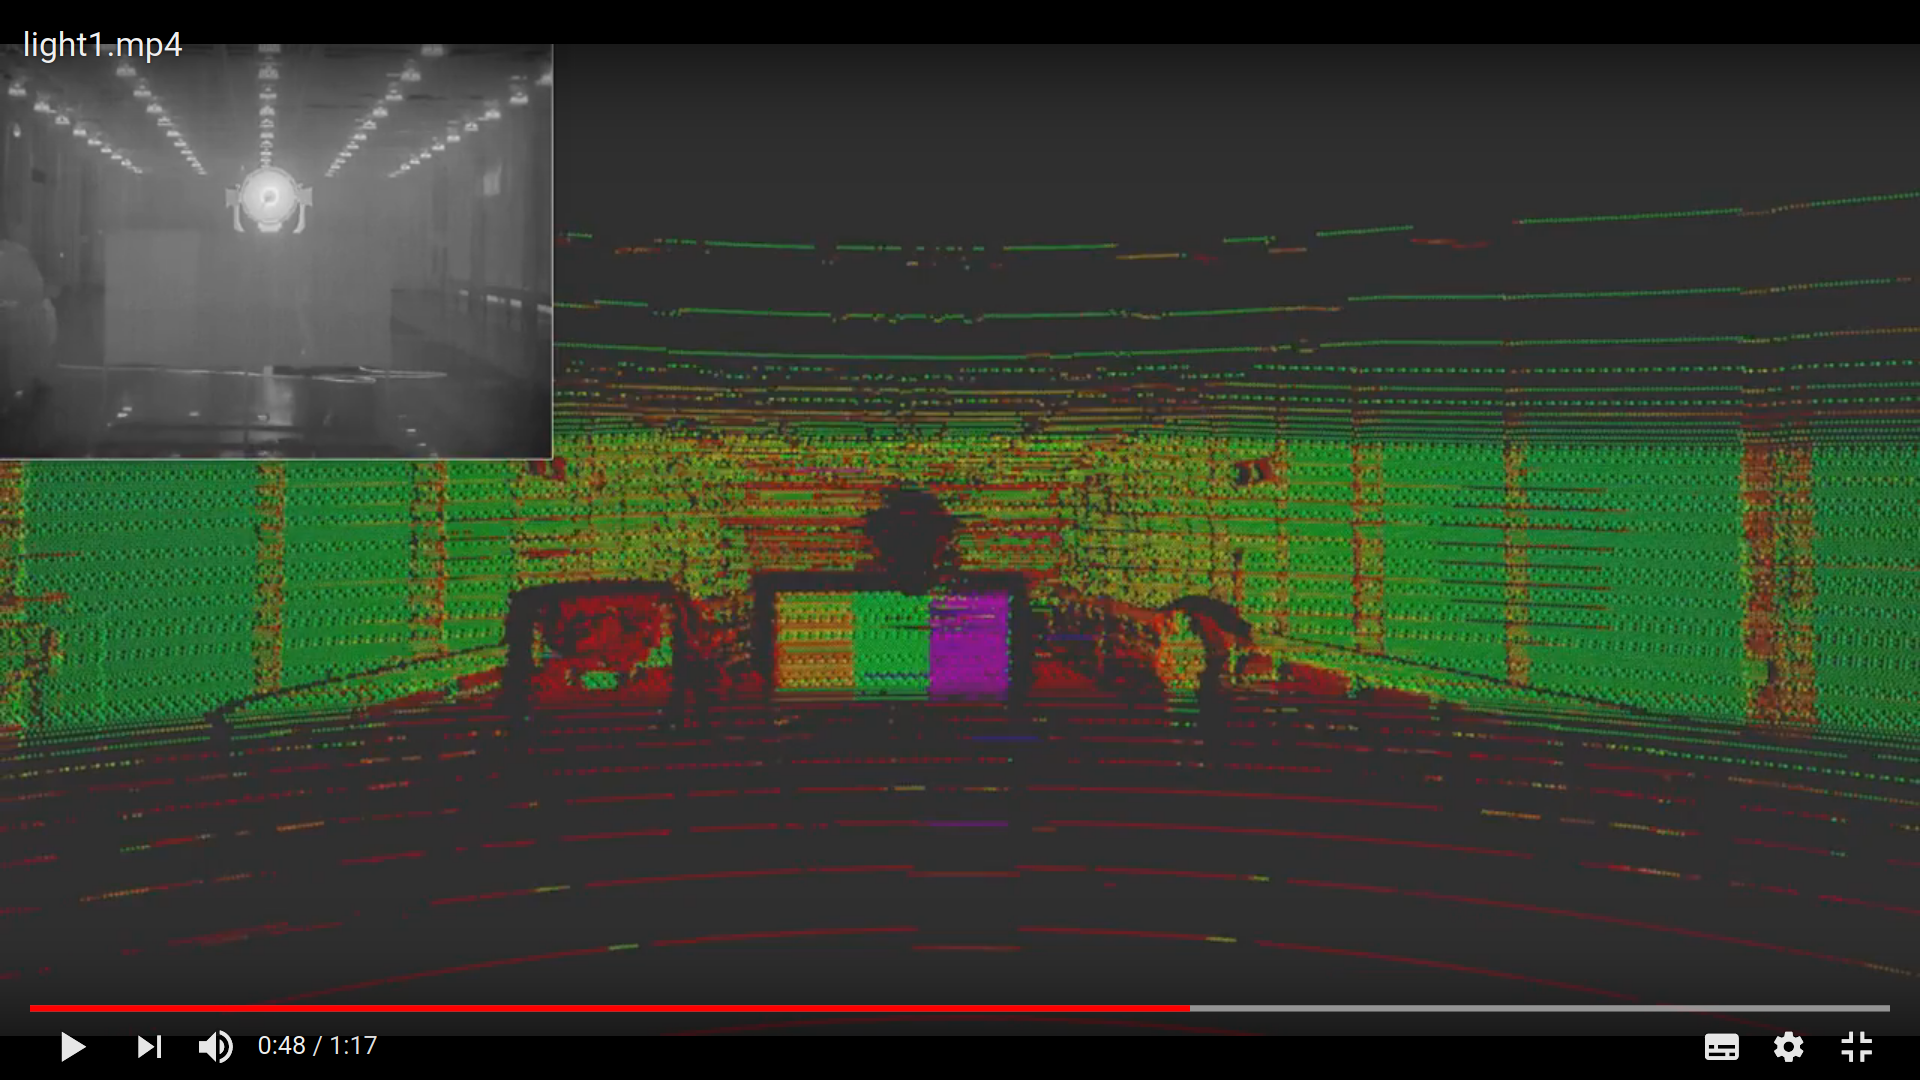1920x1080 pixels.
Task: Click the grayscale camera inset view
Action: (277, 250)
